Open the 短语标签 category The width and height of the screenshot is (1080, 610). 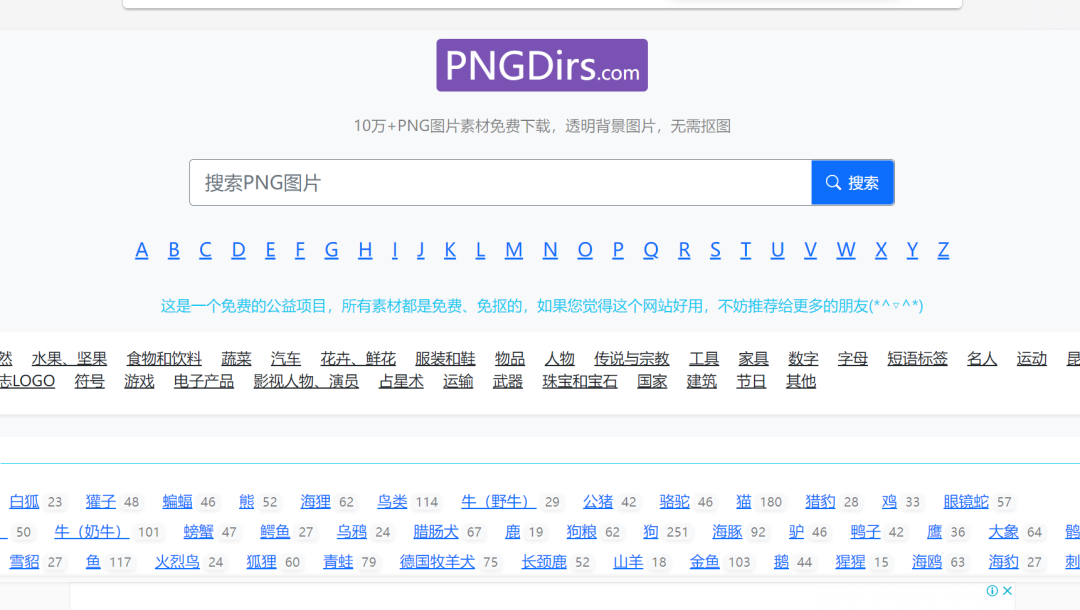coord(917,359)
